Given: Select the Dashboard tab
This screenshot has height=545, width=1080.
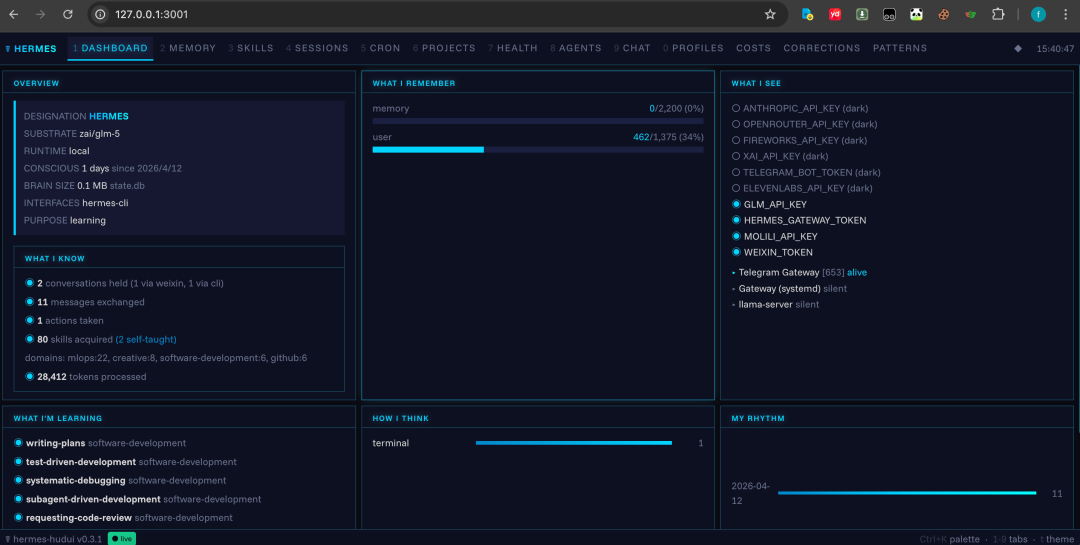Looking at the screenshot, I should [x=110, y=48].
